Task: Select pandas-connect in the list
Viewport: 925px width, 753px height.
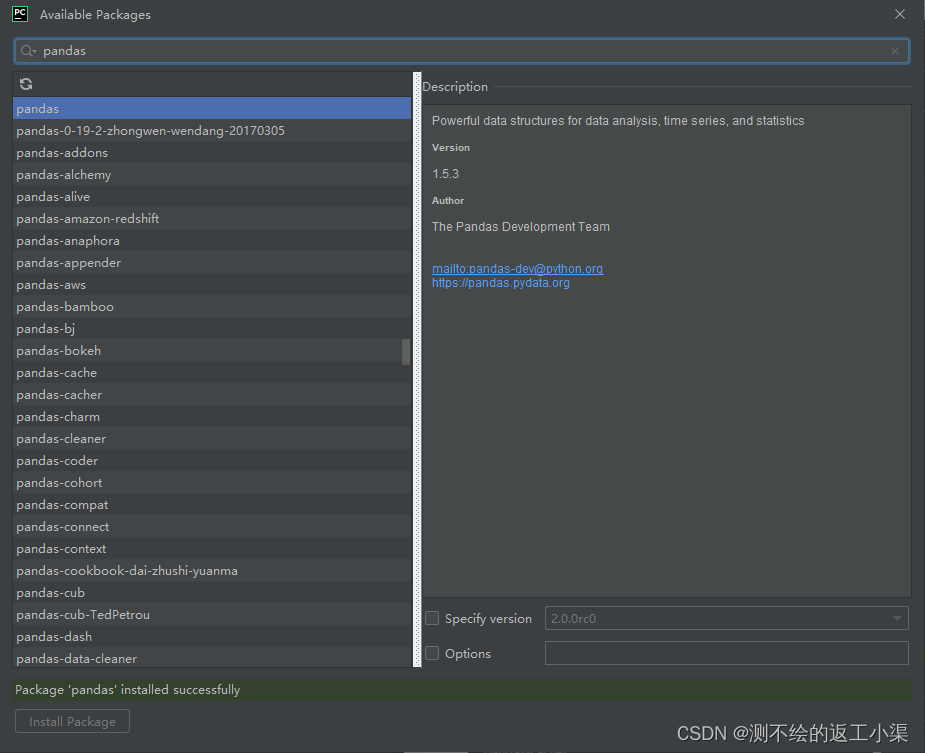Action: [212, 527]
